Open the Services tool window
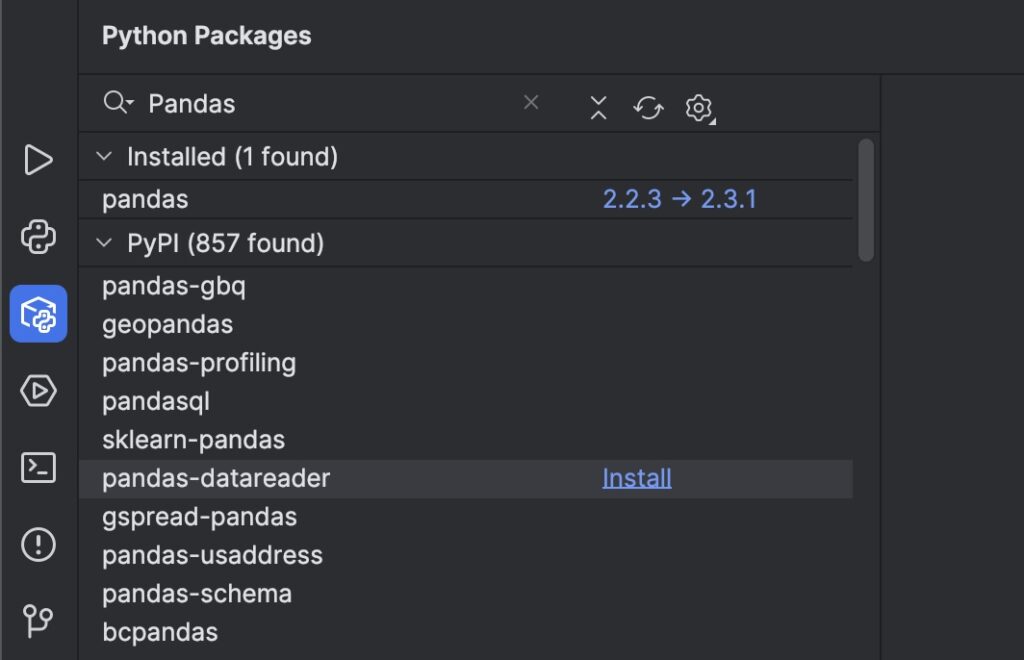 38,390
